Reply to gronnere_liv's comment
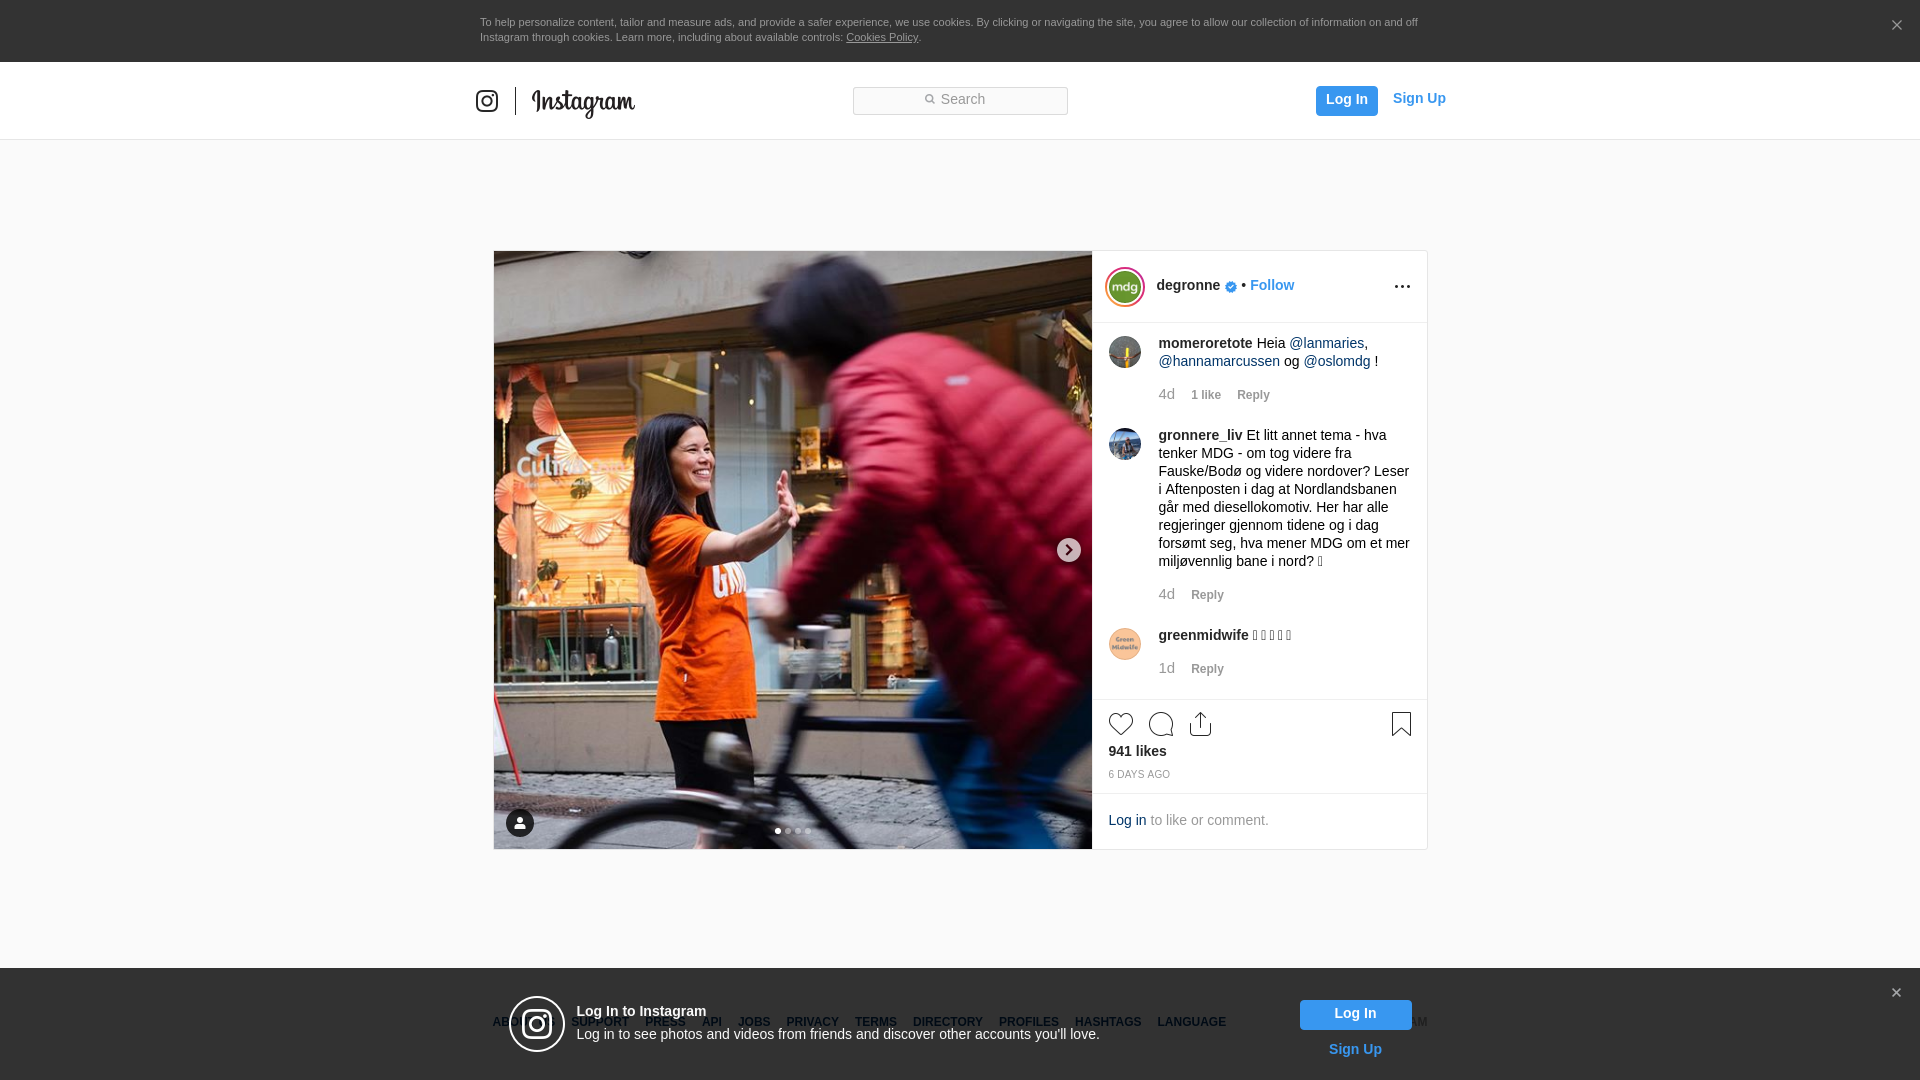1920x1080 pixels. tap(1207, 595)
